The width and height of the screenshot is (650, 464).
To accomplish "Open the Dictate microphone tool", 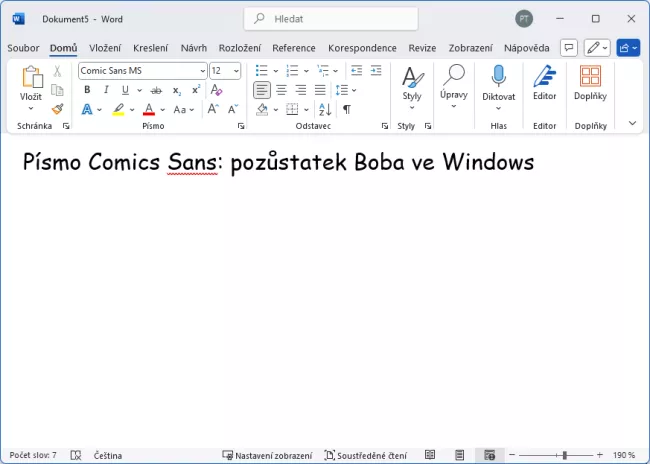I will point(498,85).
